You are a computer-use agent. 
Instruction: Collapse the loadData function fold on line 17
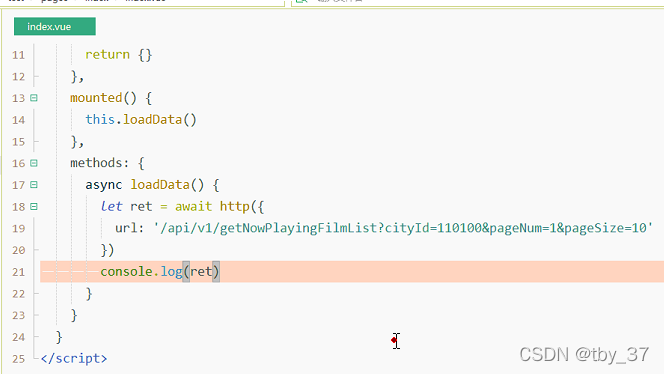click(x=34, y=185)
